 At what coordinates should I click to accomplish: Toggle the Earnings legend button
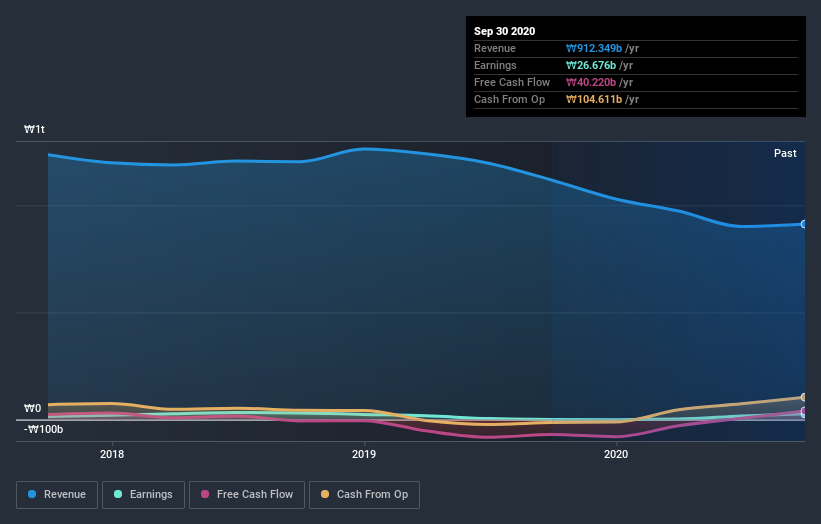143,495
